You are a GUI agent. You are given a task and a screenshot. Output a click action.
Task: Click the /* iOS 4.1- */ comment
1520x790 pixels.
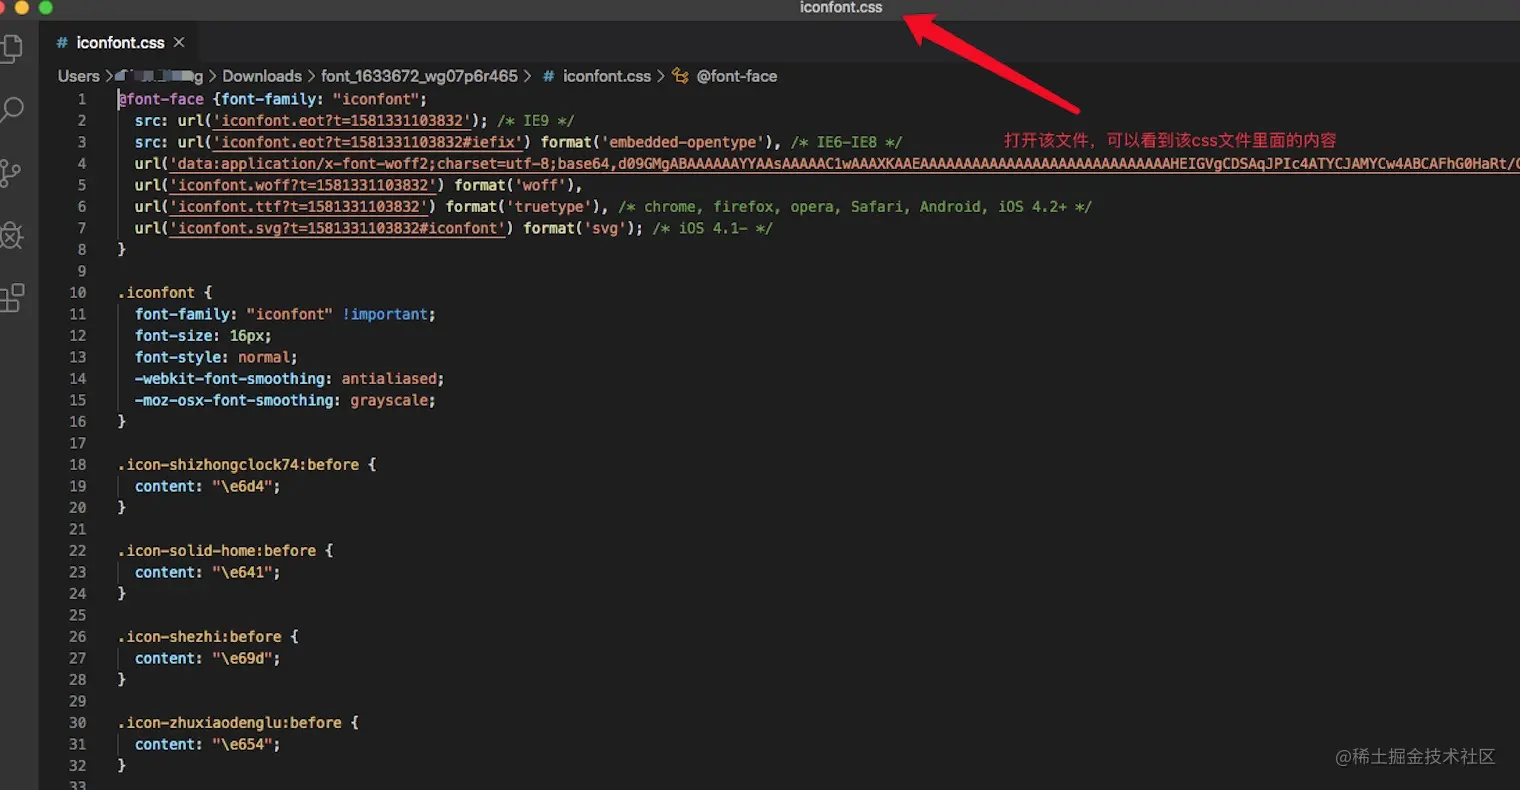(x=712, y=228)
